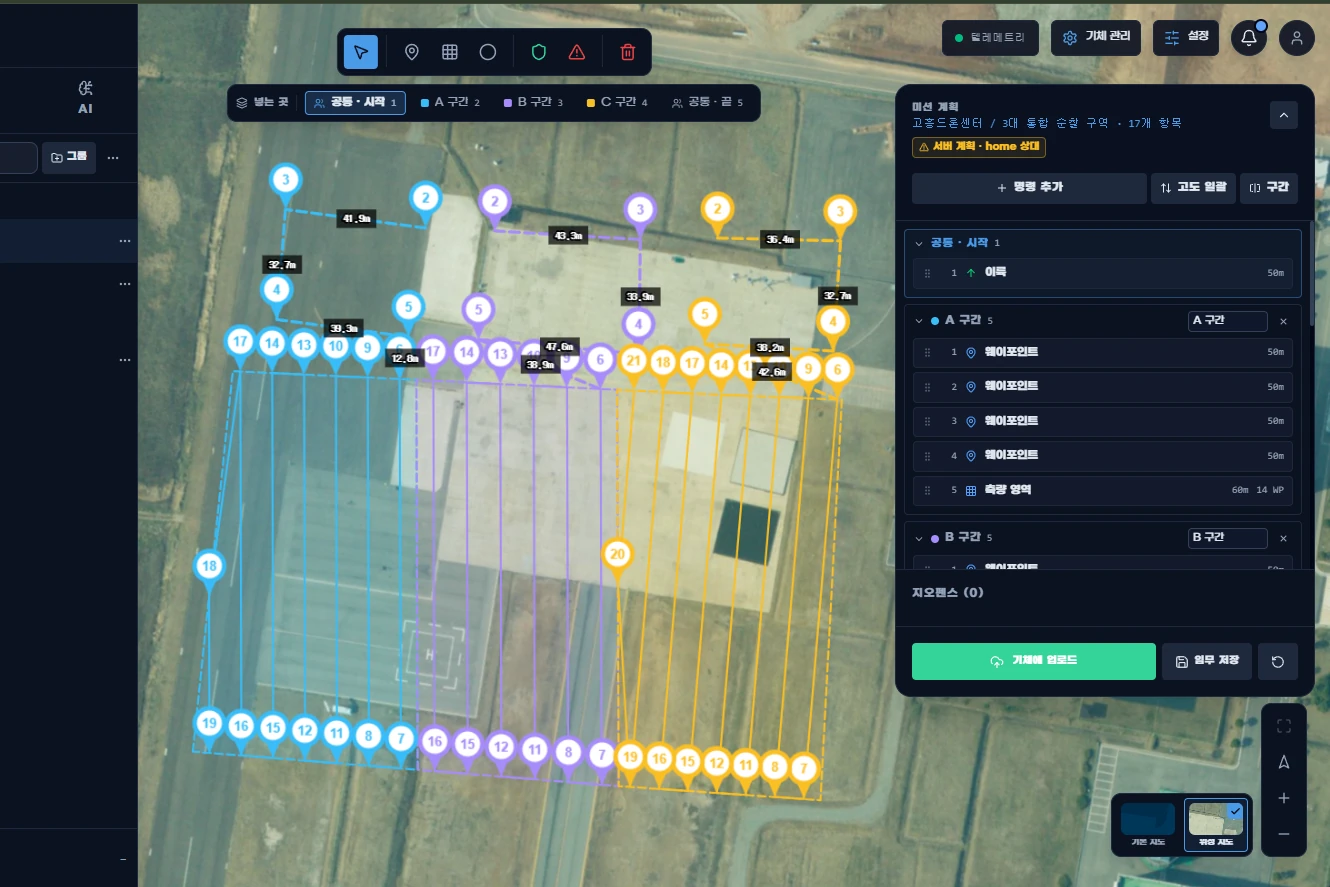
Task: Zoom in on the map
Action: click(1284, 798)
